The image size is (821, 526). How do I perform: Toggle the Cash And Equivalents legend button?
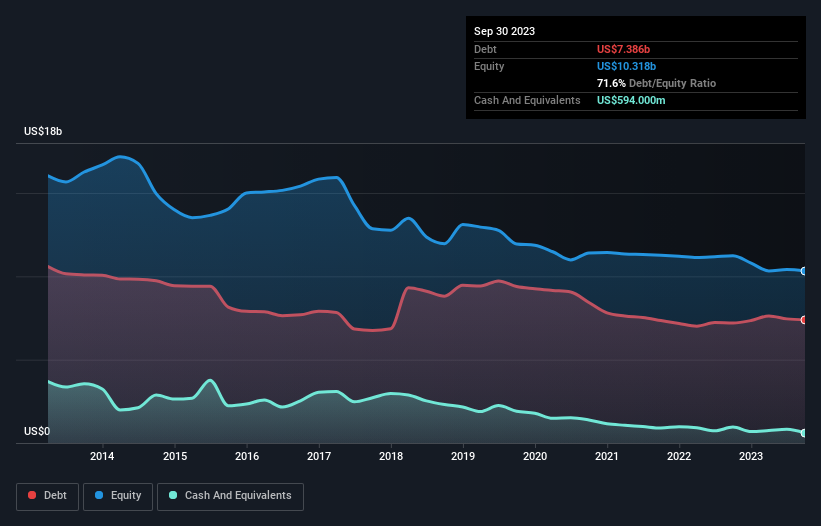(x=230, y=497)
